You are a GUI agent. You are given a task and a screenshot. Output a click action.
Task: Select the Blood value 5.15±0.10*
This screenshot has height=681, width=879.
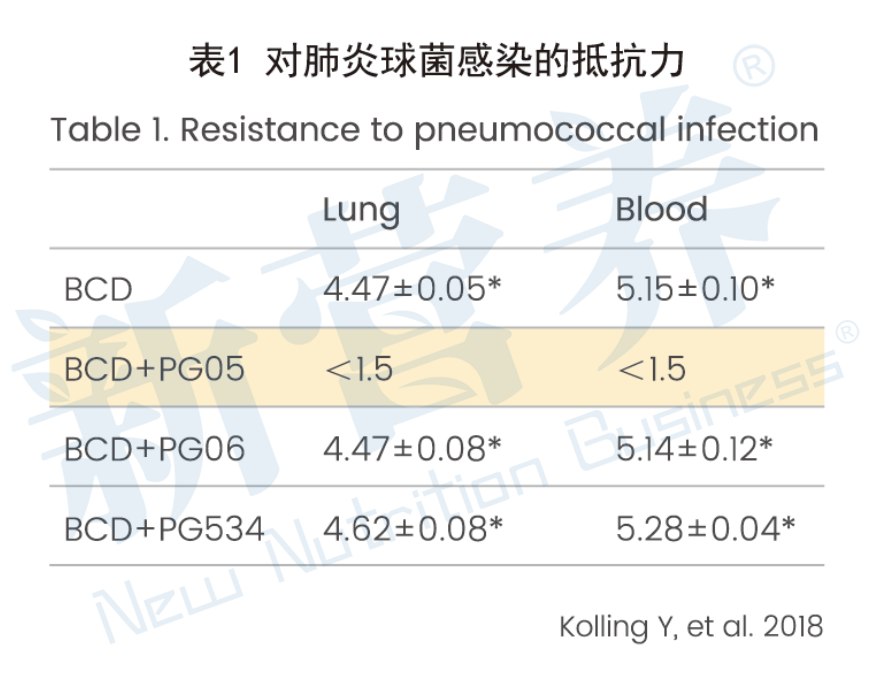(x=695, y=289)
